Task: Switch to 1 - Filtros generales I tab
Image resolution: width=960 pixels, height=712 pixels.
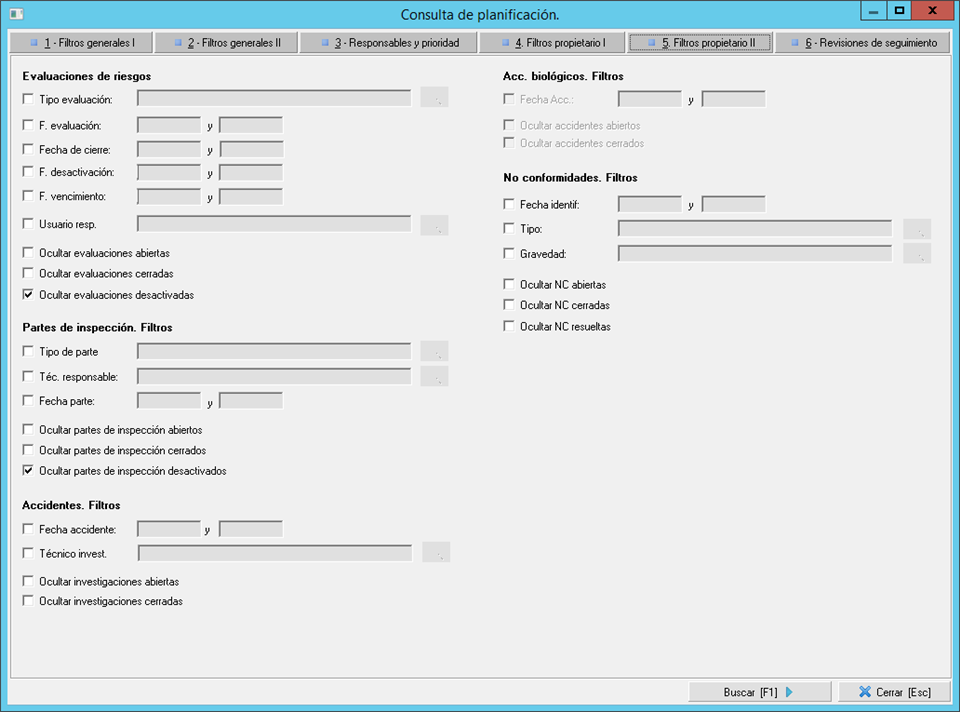Action: [80, 43]
